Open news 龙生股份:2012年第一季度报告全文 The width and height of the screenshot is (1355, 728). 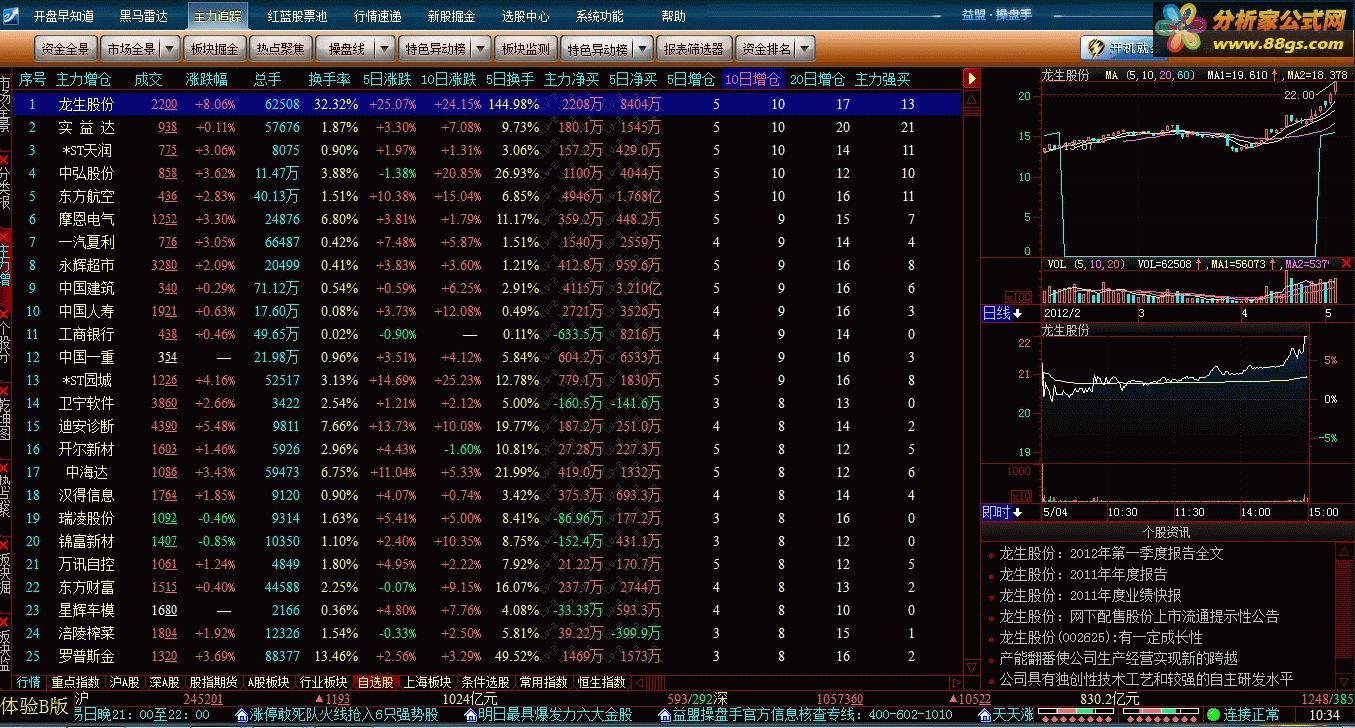(x=1111, y=553)
